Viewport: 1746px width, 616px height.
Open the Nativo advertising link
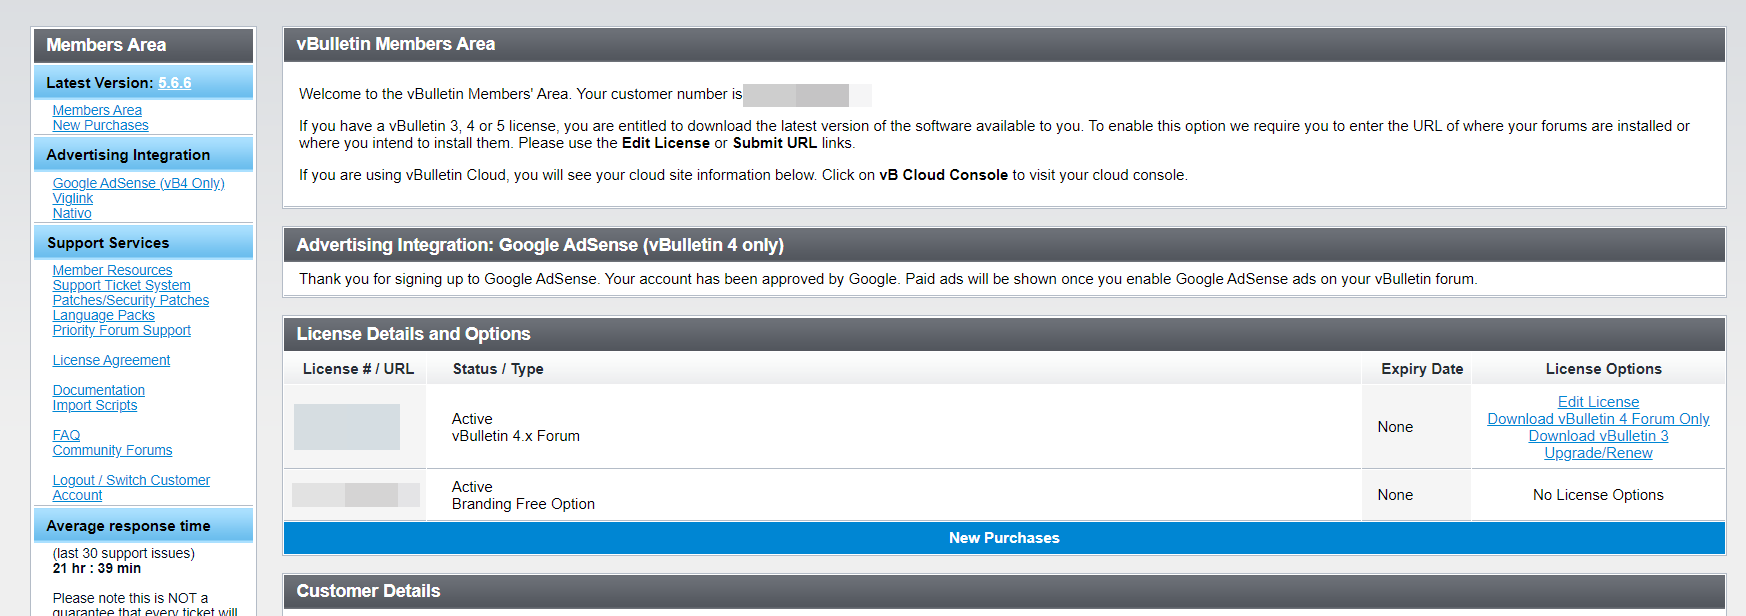click(72, 213)
